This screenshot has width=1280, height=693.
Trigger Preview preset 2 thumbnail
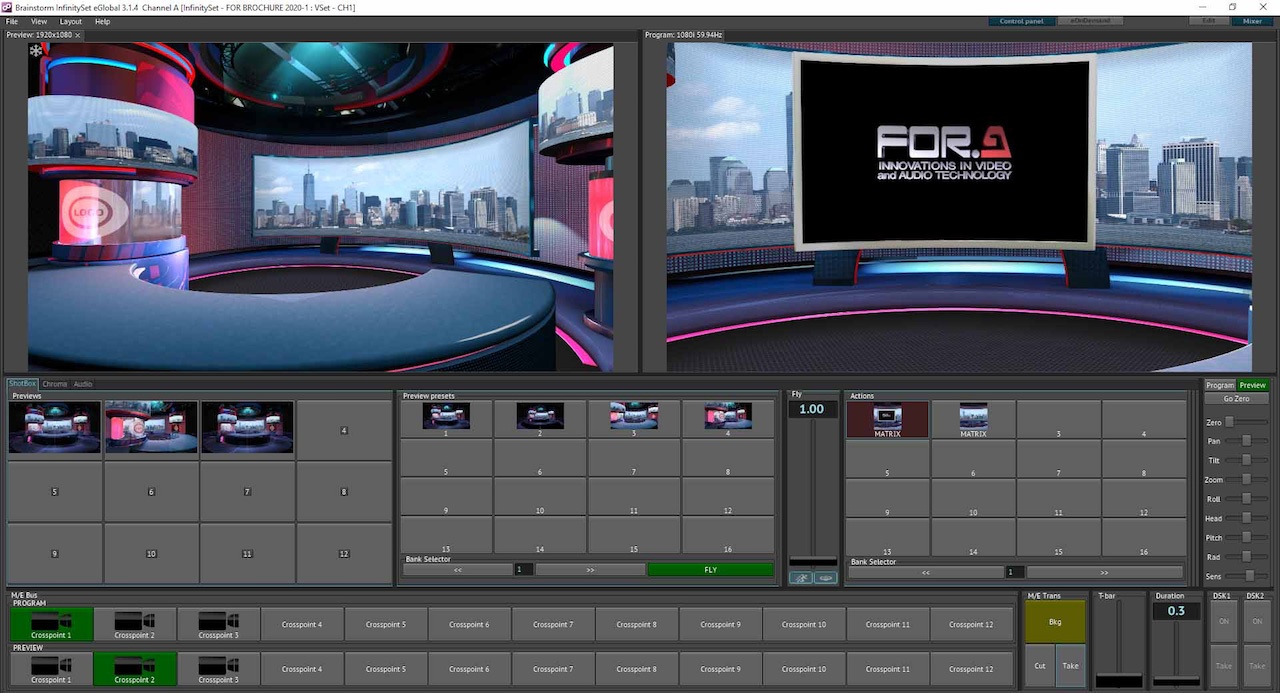tap(540, 417)
